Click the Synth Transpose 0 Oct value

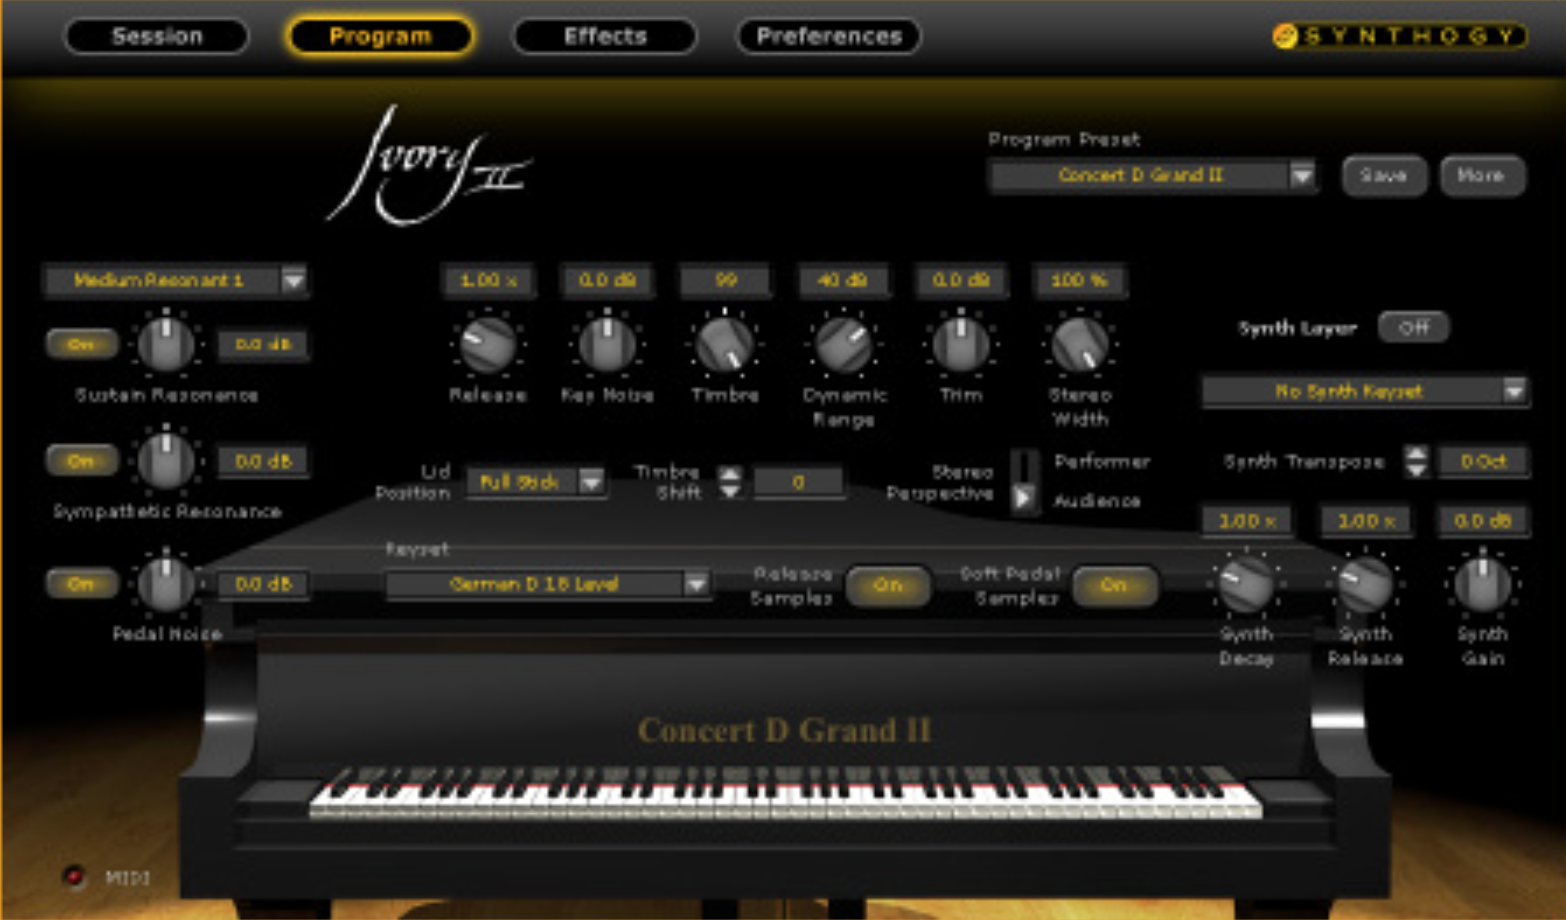pyautogui.click(x=1483, y=461)
